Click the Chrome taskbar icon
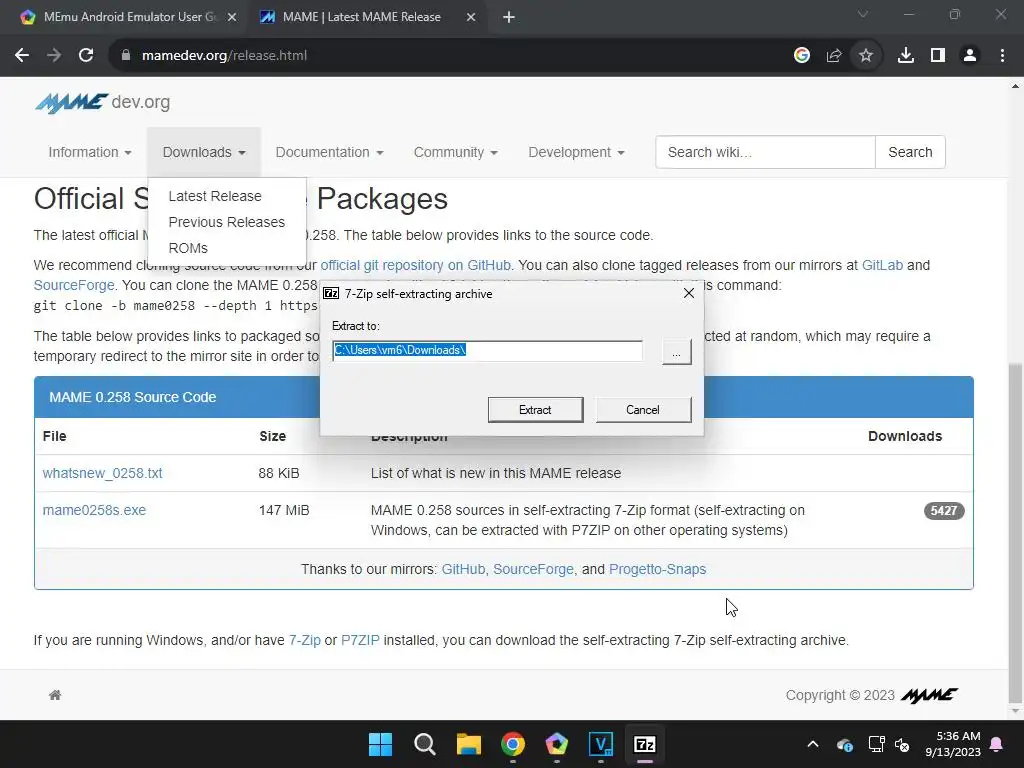 pos(513,744)
